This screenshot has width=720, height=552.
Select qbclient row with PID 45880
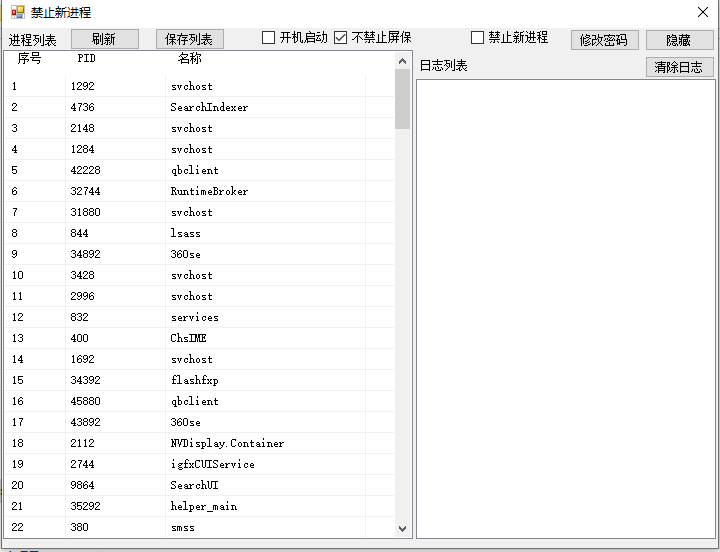[200, 401]
